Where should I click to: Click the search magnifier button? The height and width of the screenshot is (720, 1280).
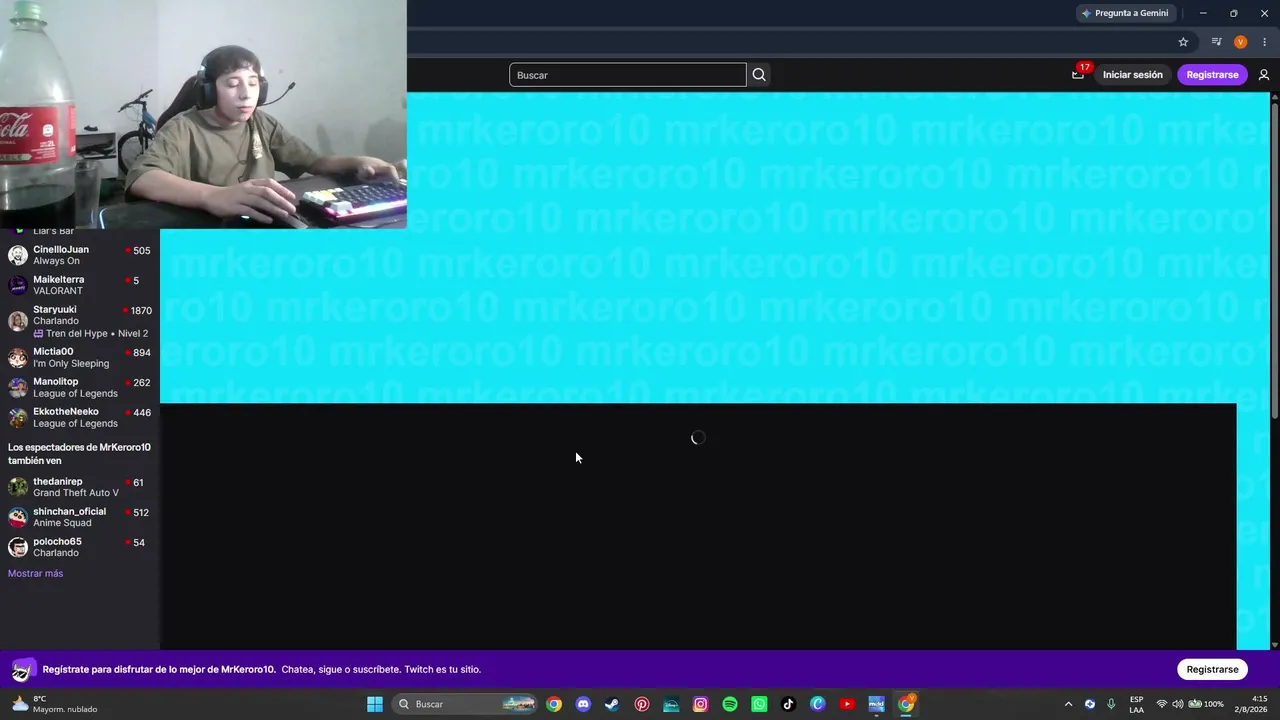click(759, 75)
